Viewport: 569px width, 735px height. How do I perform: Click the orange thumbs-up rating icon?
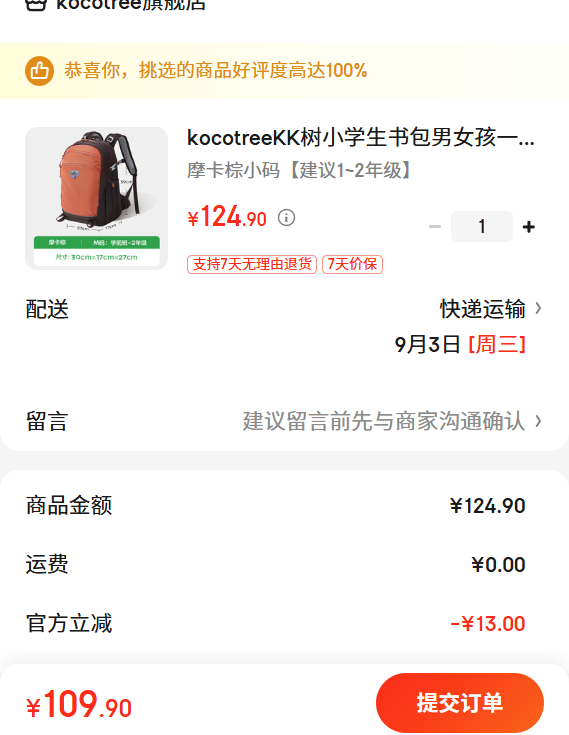pyautogui.click(x=39, y=71)
